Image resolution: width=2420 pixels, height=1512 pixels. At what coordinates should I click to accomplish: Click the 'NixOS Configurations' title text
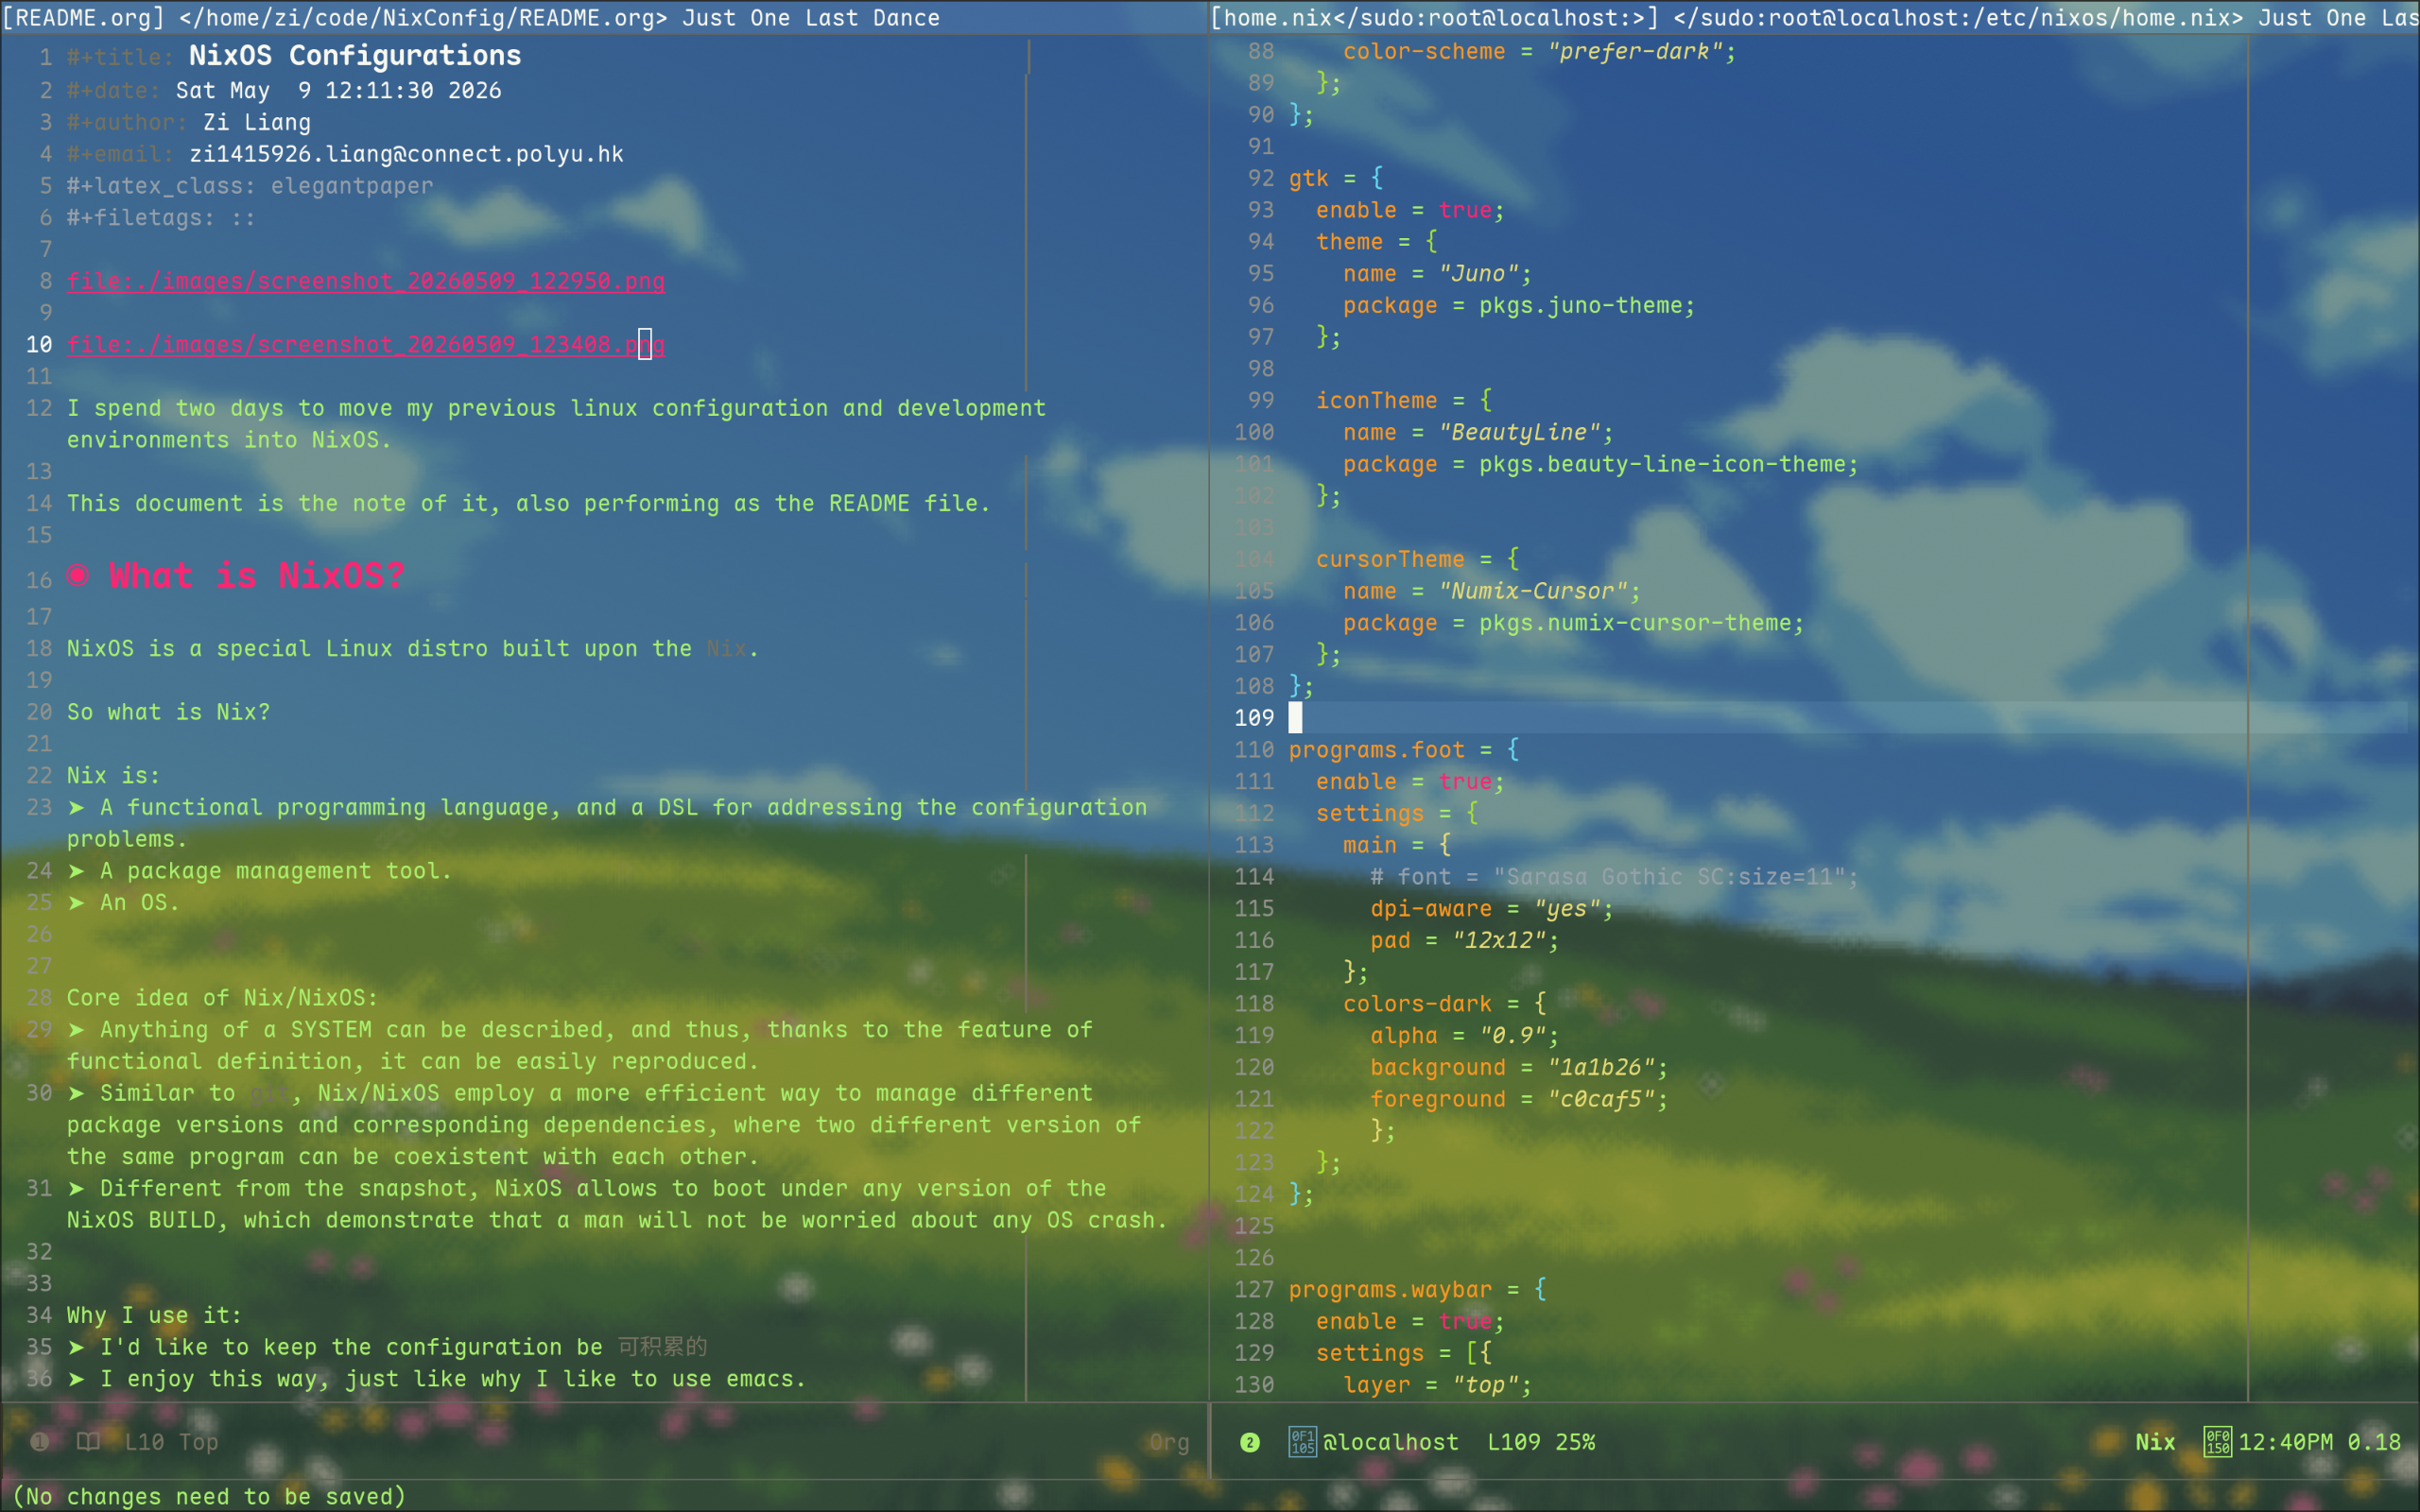(x=355, y=55)
